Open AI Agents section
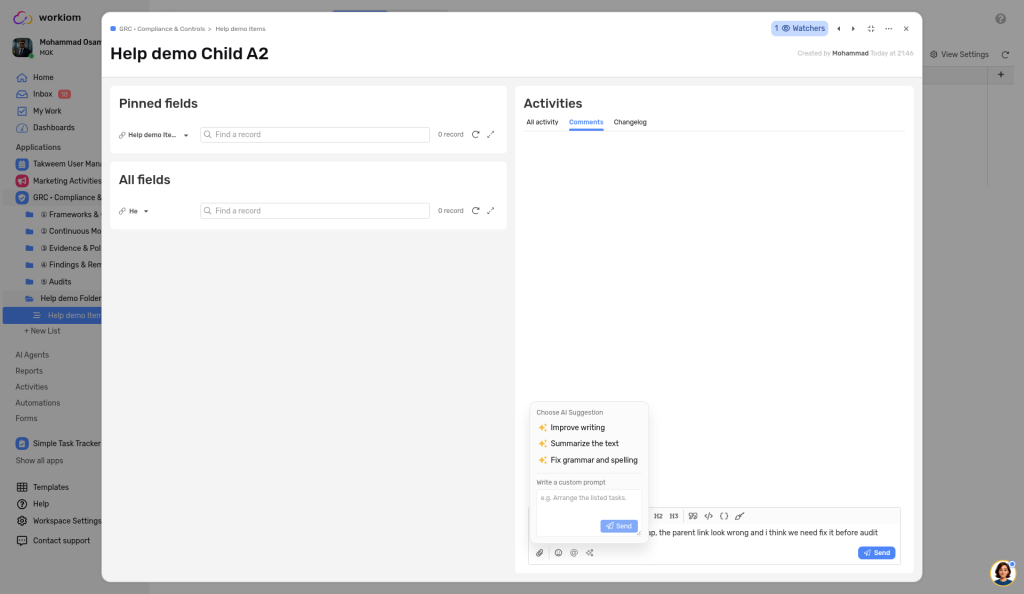Screen dimensions: 1024x594 pyautogui.click(x=32, y=355)
